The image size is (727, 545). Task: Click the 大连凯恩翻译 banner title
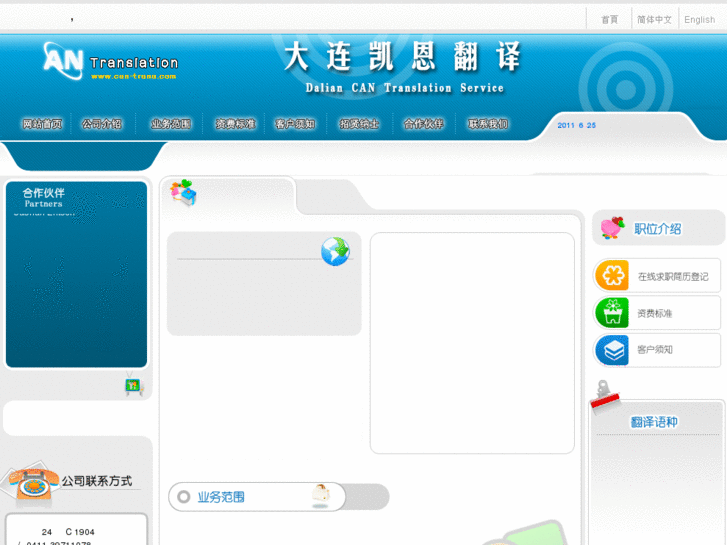(x=402, y=57)
